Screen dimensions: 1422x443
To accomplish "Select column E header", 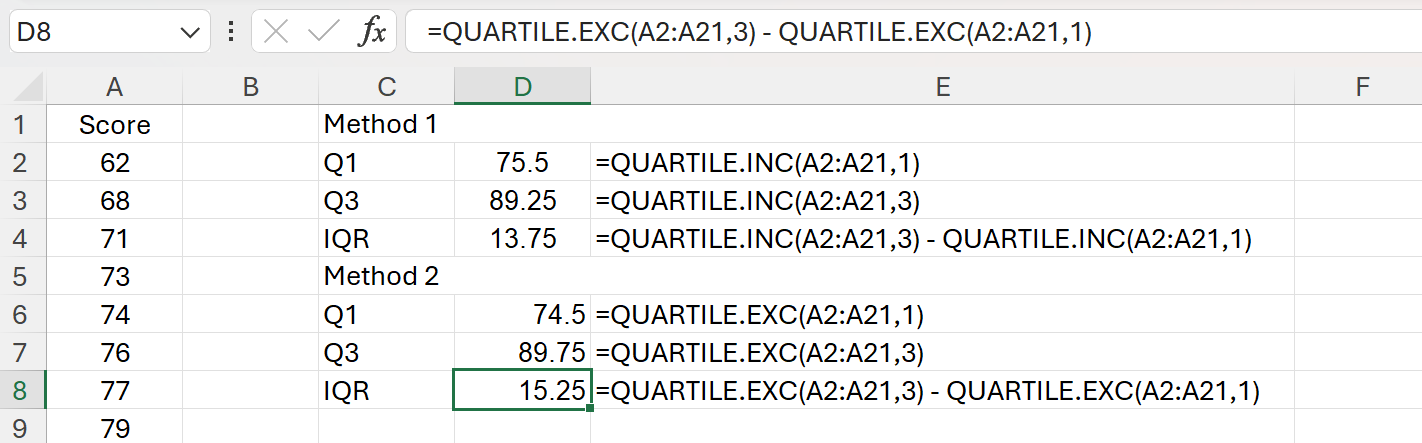I will [942, 88].
